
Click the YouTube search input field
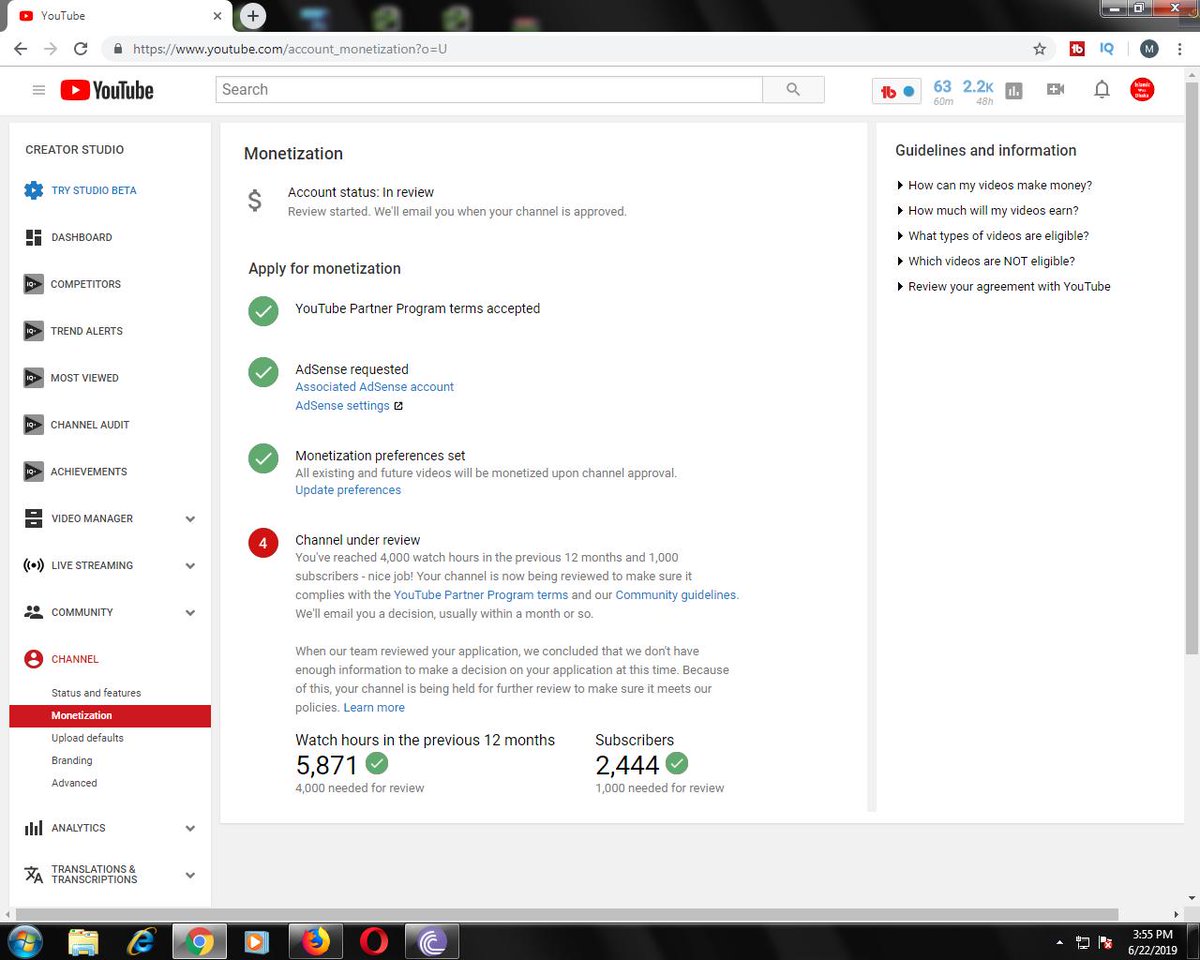coord(489,89)
